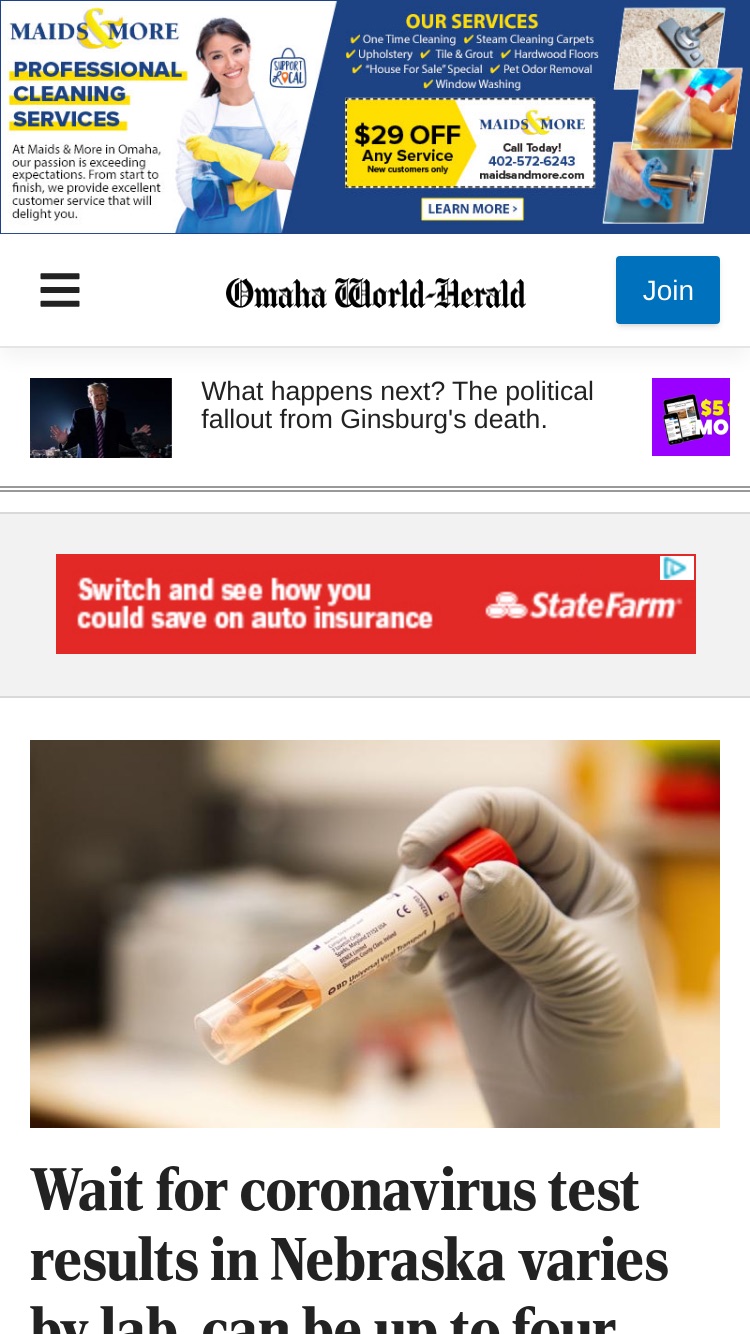Click the State Farm logo in the ad
Screen dimensions: 750x1334
584,605
